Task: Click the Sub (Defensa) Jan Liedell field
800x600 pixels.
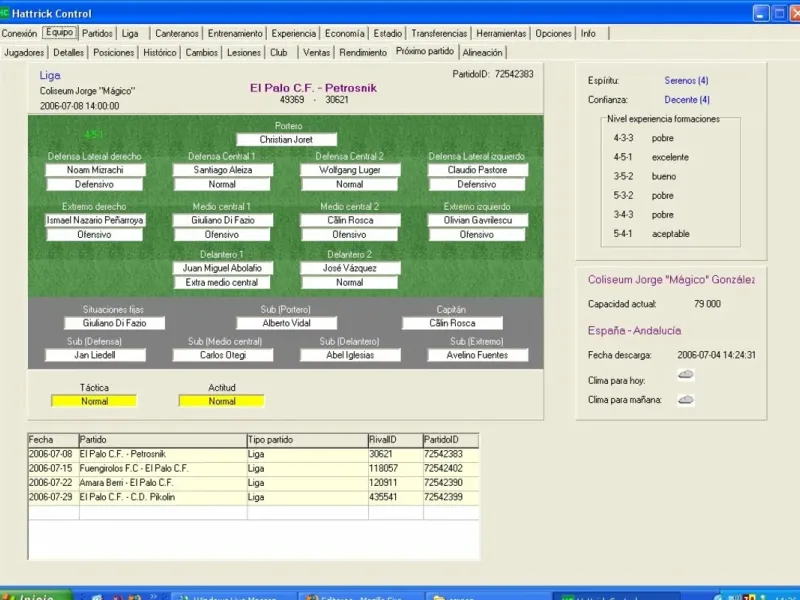Action: tap(95, 355)
